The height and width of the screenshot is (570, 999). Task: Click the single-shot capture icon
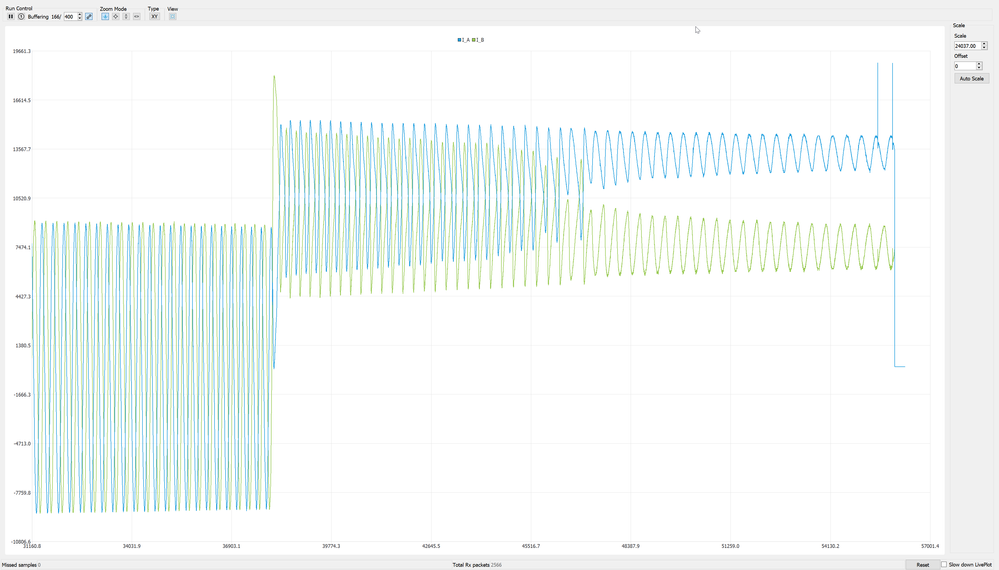[21, 17]
